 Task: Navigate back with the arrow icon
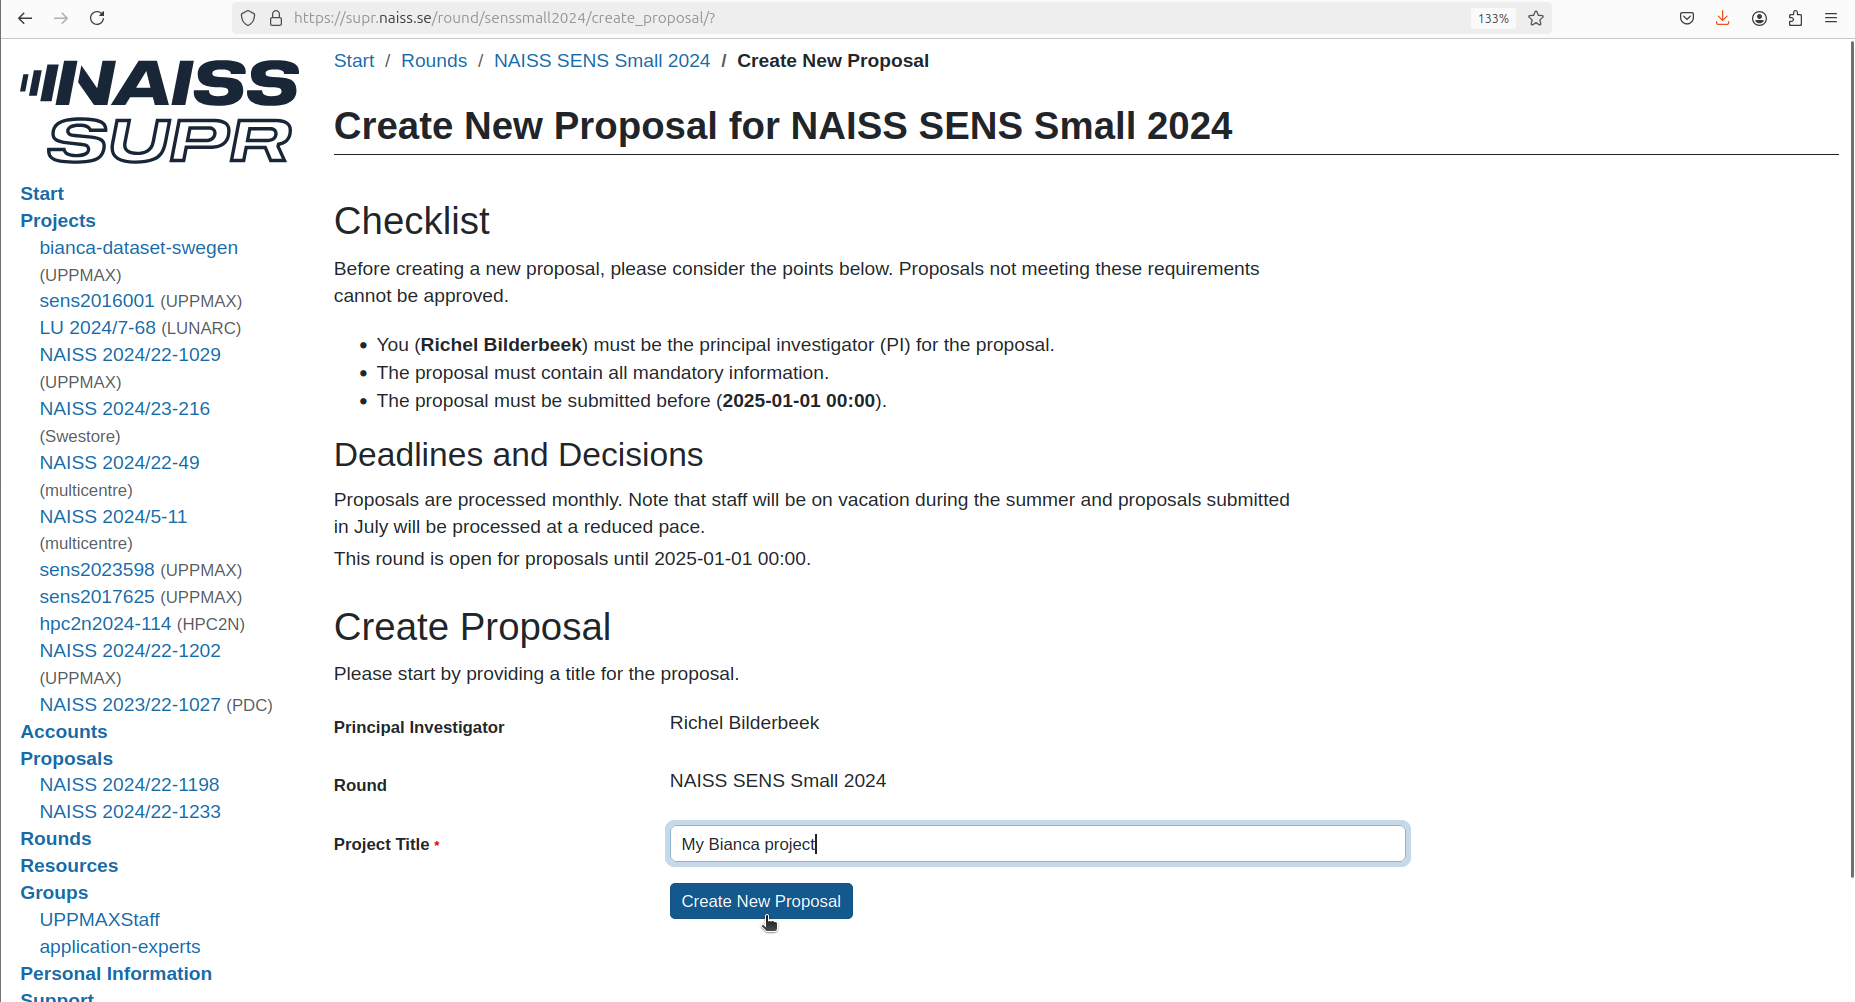click(x=25, y=17)
